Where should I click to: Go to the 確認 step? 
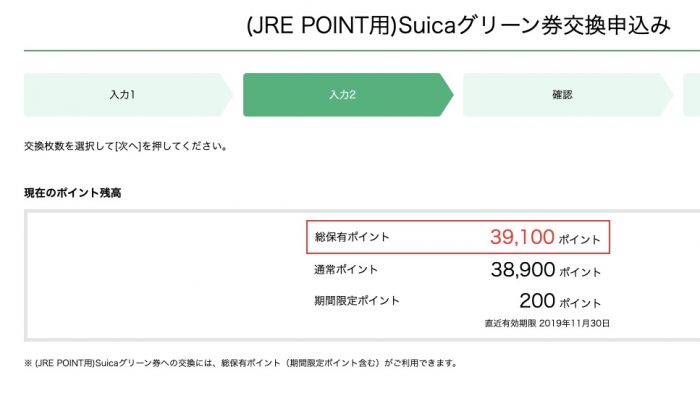(562, 94)
